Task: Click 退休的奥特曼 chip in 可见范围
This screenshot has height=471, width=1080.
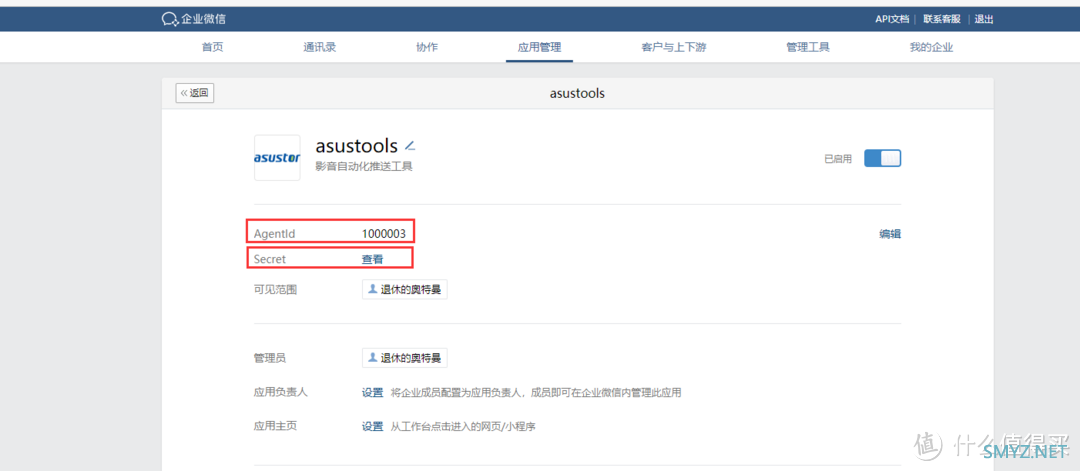Action: point(405,289)
